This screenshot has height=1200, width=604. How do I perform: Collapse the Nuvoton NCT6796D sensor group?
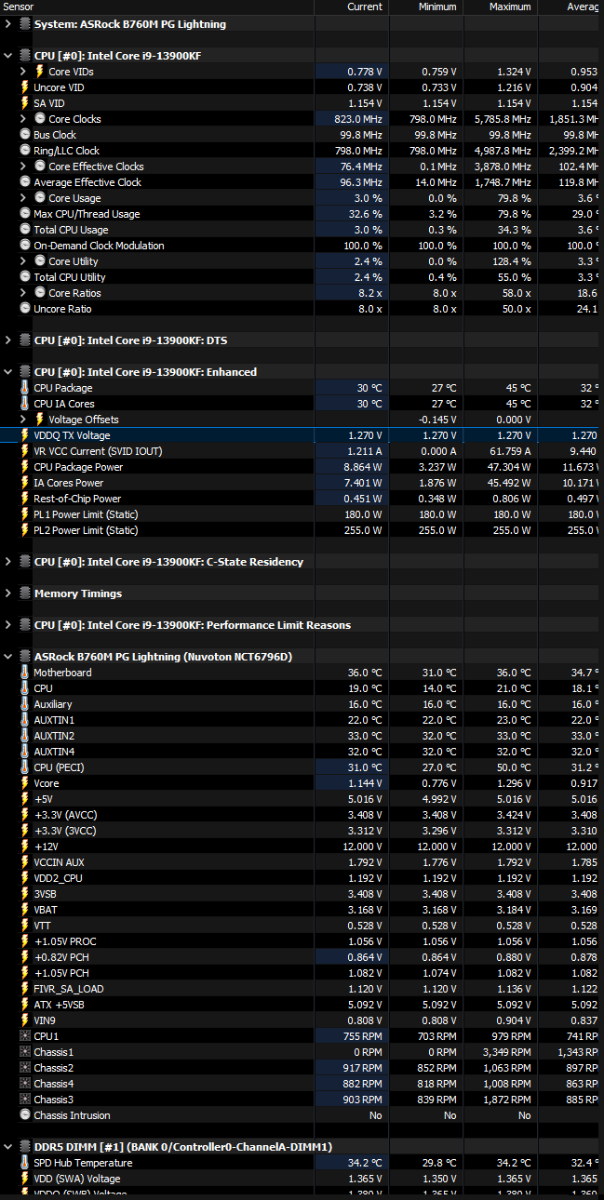coord(9,657)
